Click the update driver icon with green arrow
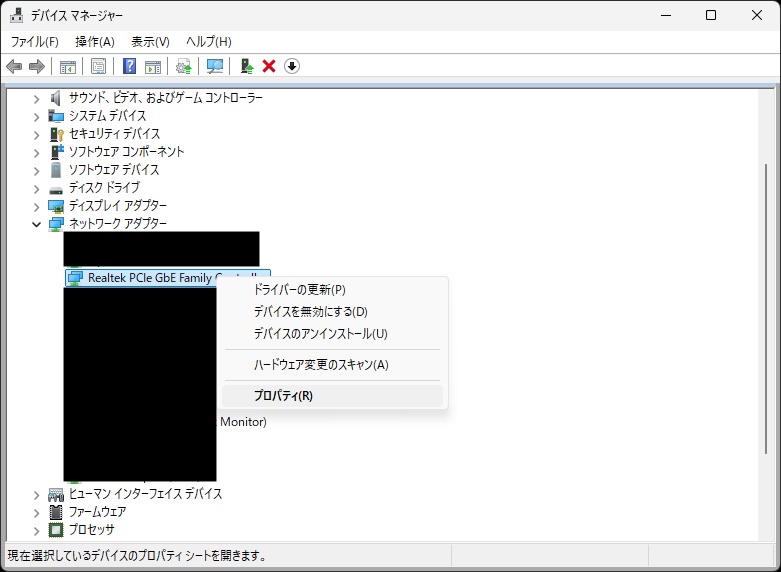The height and width of the screenshot is (572, 781). pos(246,66)
